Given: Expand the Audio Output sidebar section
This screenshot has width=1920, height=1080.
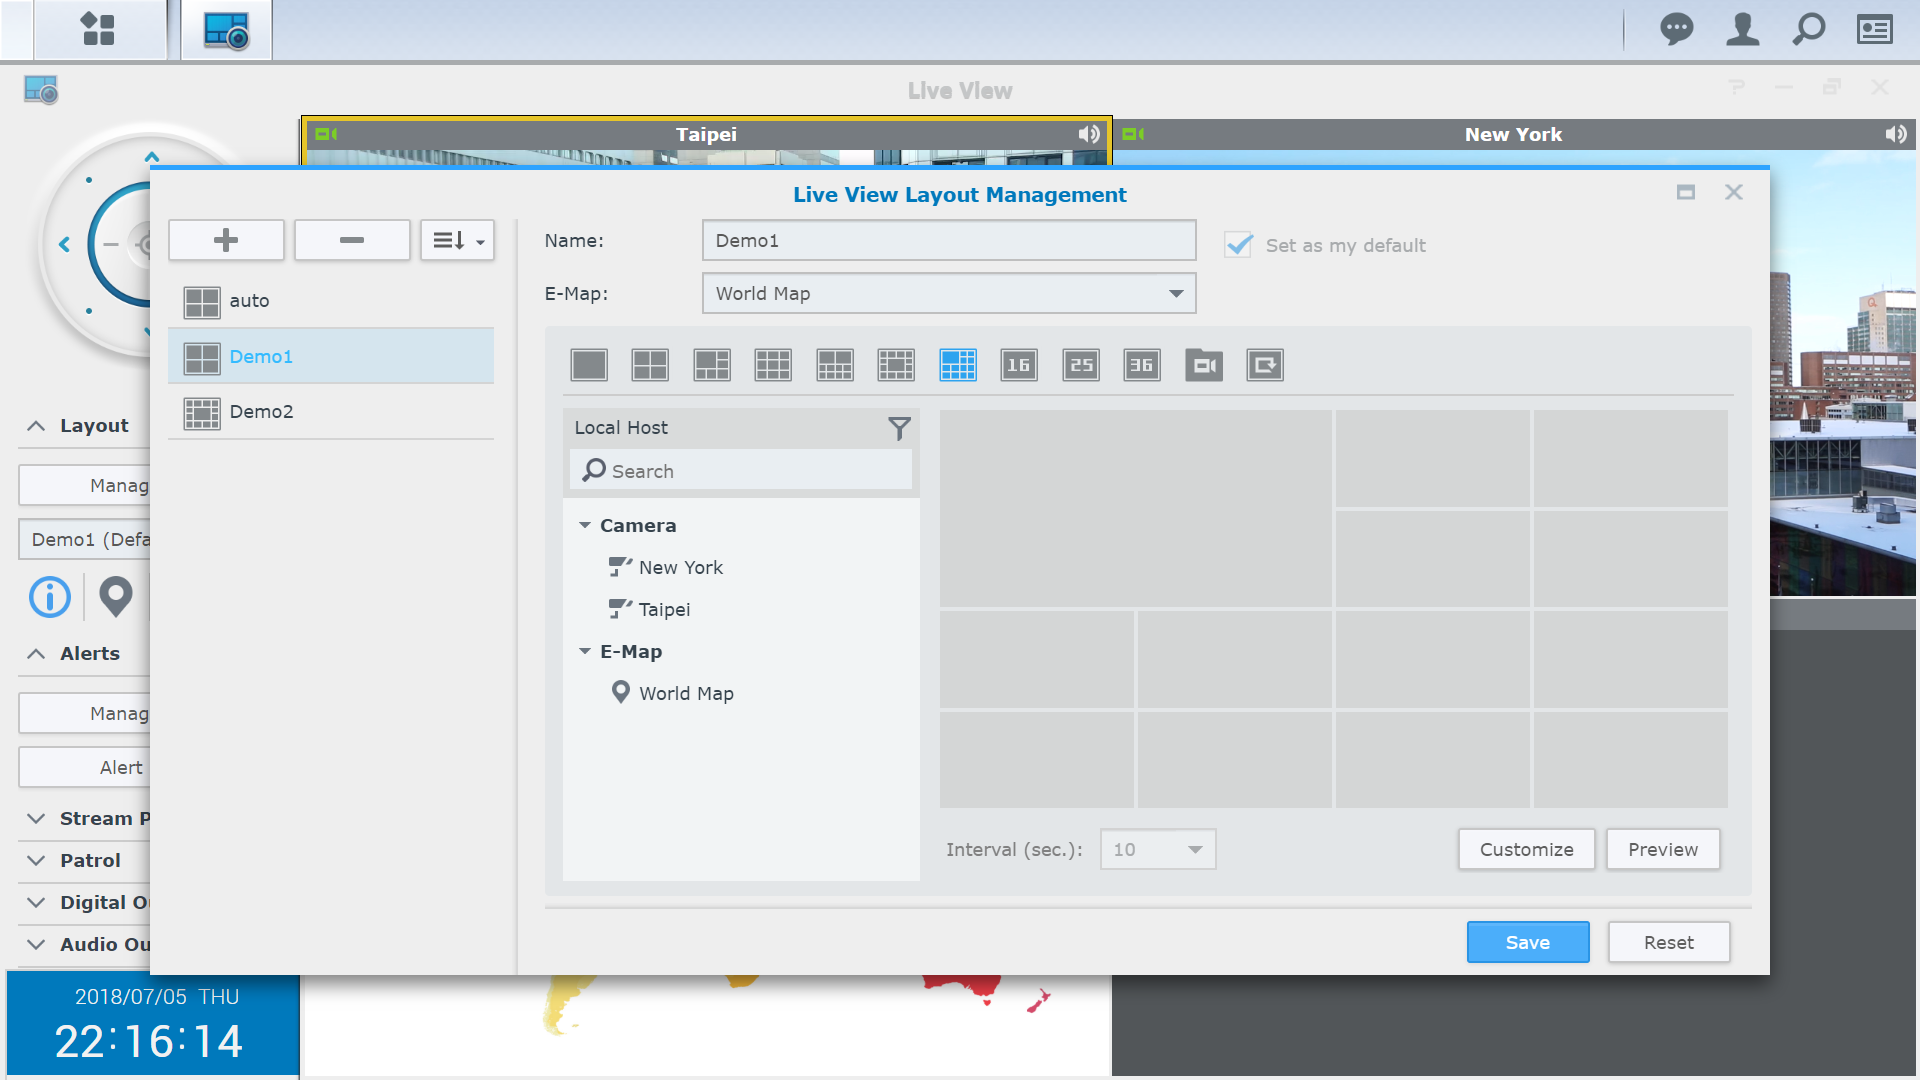Looking at the screenshot, I should [36, 944].
